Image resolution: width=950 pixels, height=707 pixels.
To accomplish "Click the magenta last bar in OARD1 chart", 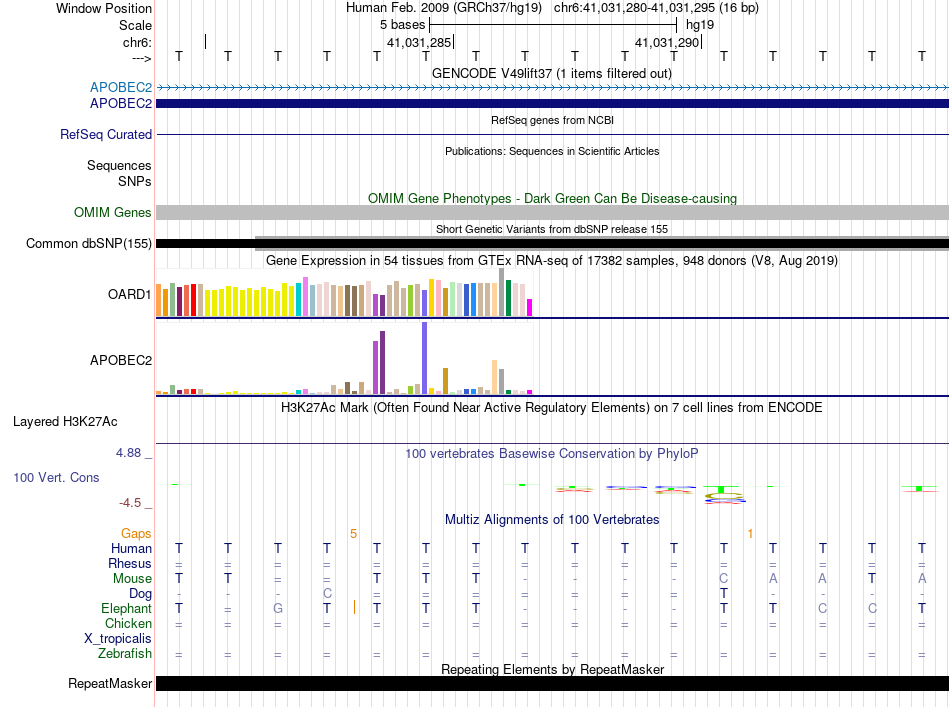I will [x=530, y=308].
